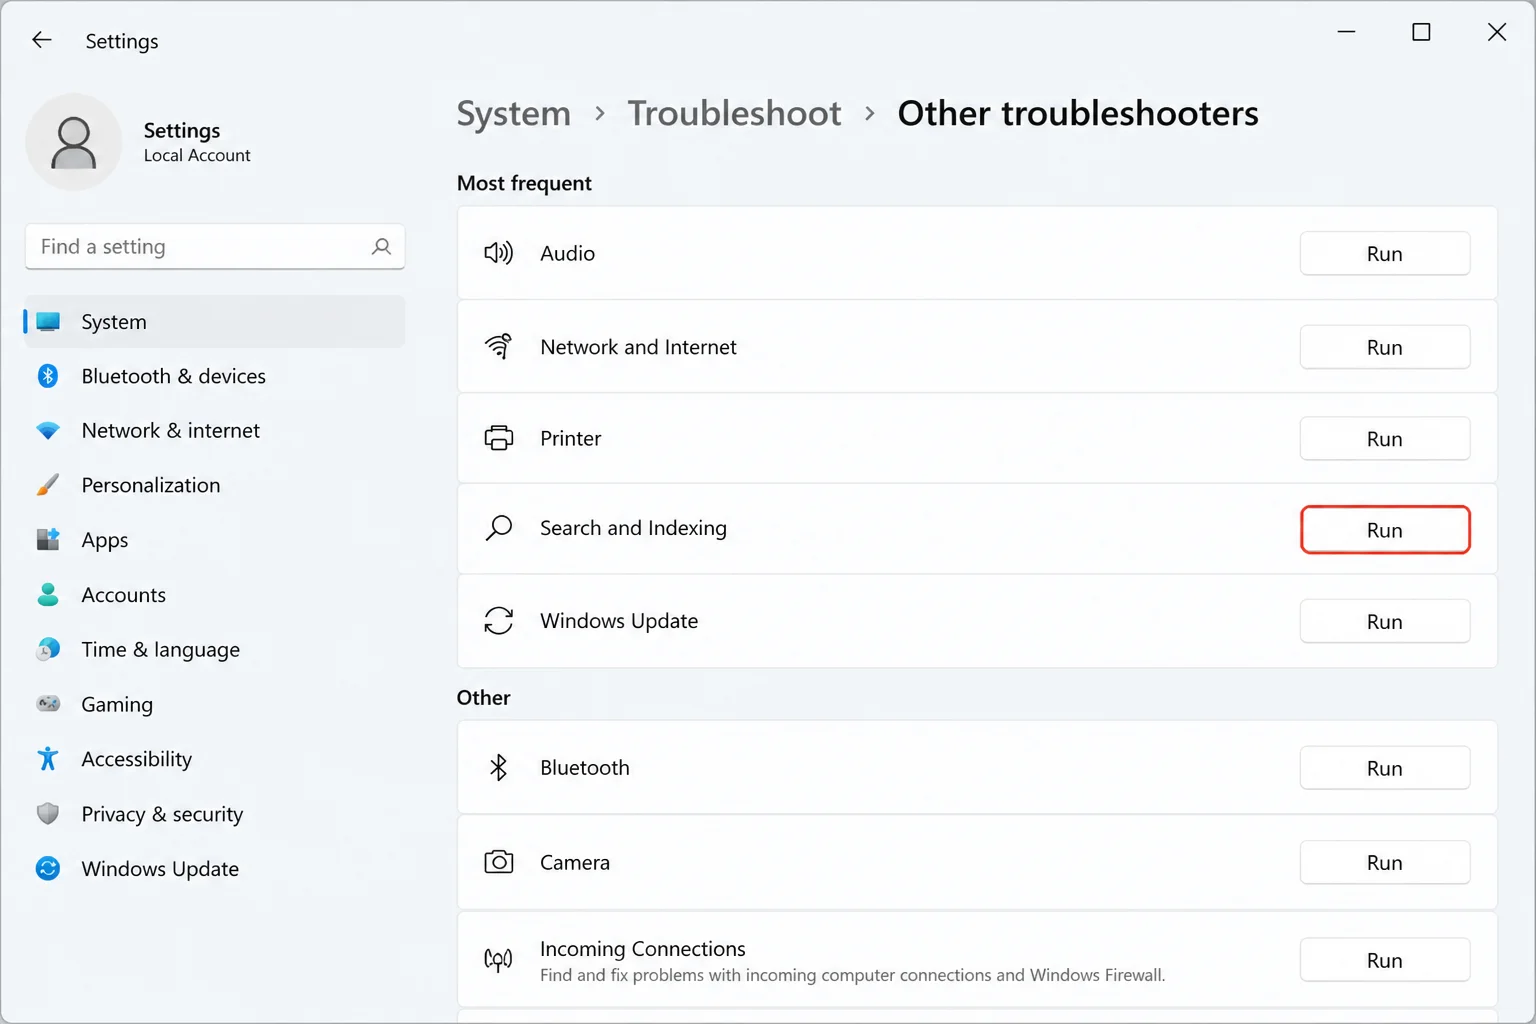Click the Incoming Connections antenna icon

499,960
